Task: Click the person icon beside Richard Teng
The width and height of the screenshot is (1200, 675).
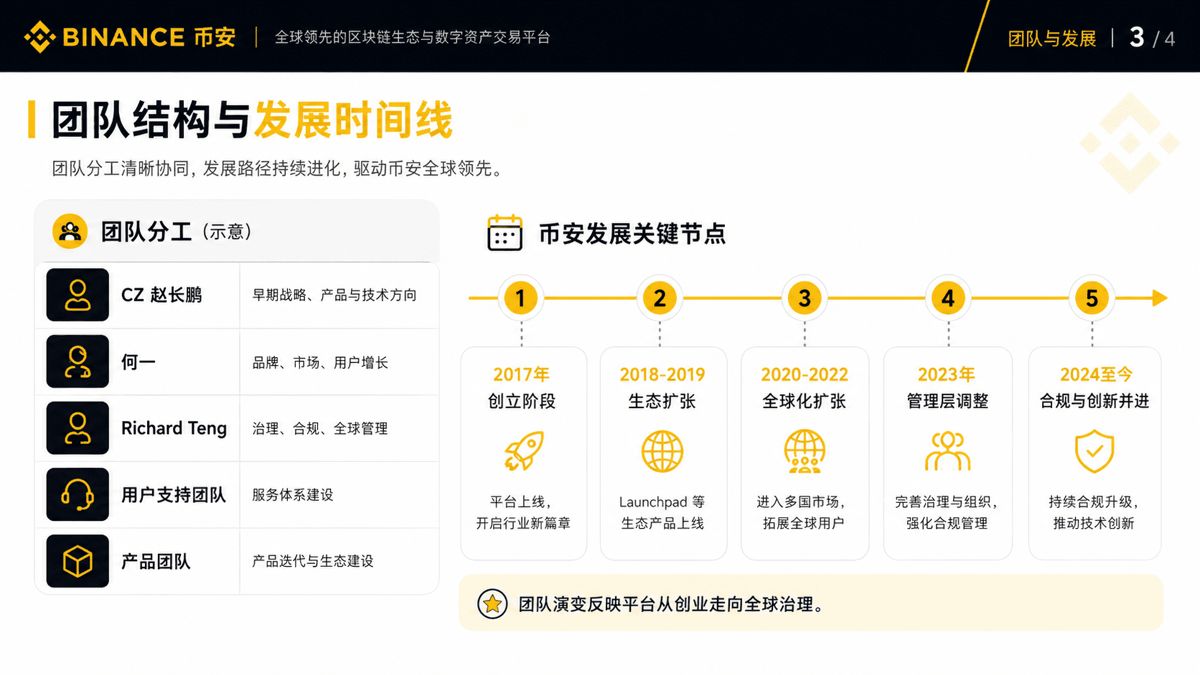Action: (x=78, y=428)
